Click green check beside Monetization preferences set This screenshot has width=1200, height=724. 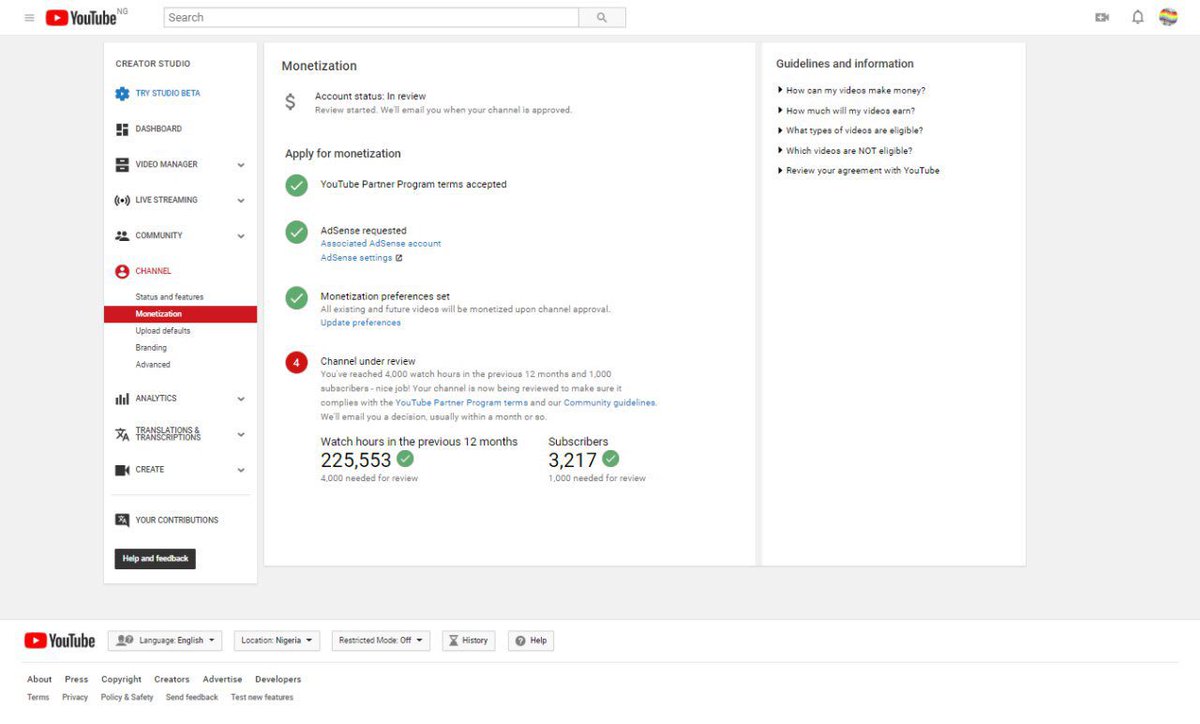click(296, 298)
